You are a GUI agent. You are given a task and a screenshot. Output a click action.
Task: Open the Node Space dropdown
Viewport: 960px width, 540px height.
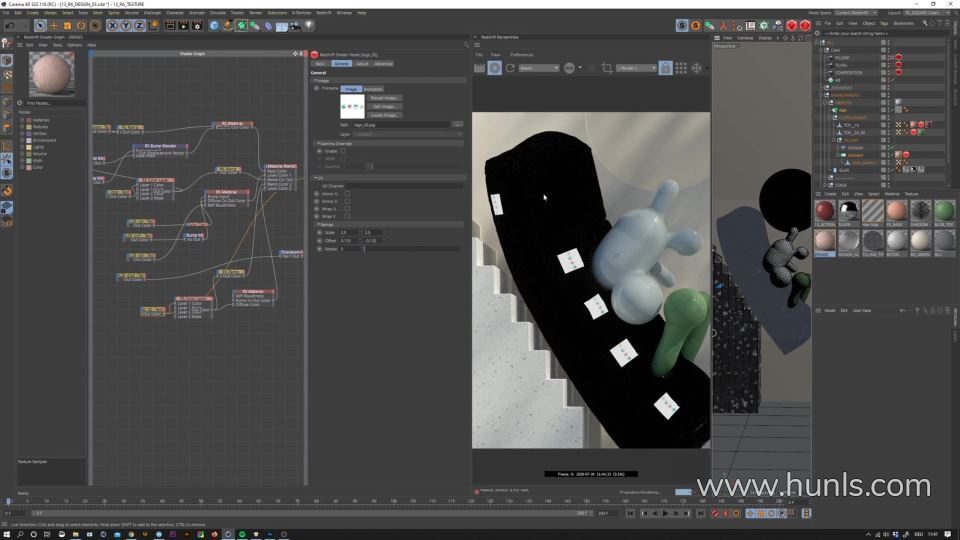click(856, 12)
